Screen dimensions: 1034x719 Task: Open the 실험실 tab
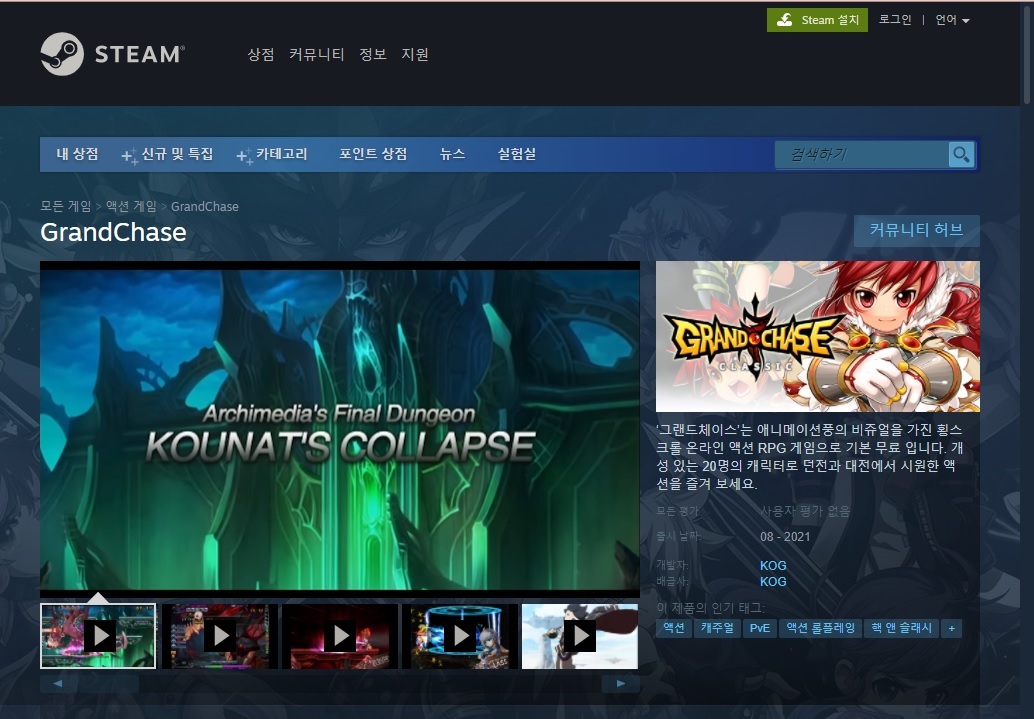pos(516,154)
